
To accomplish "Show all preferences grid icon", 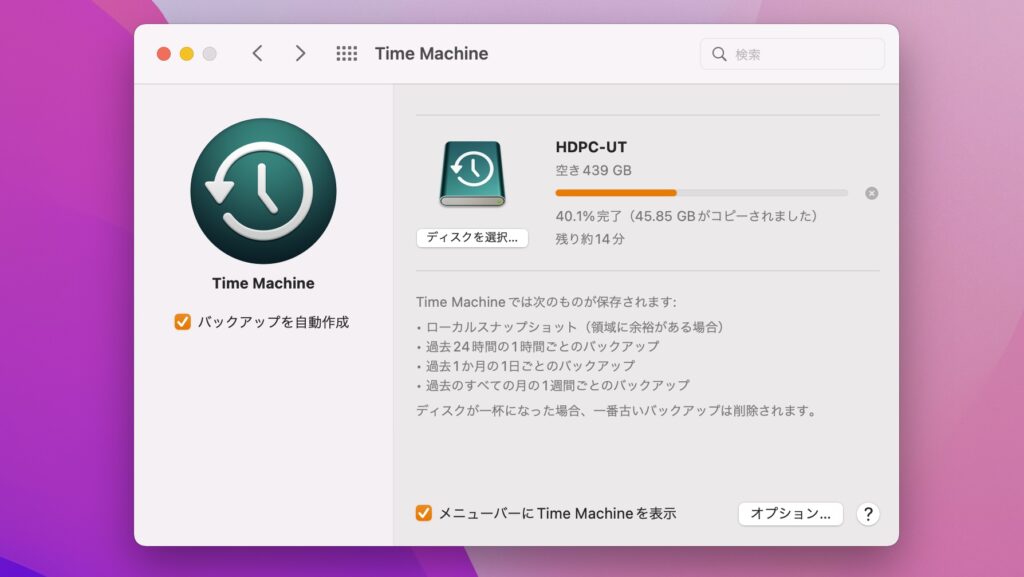I will click(347, 54).
